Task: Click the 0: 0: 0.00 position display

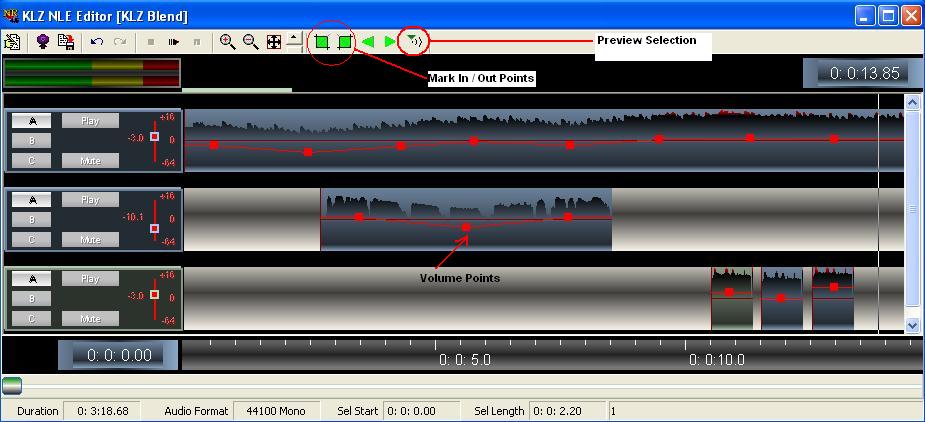Action: tap(119, 355)
